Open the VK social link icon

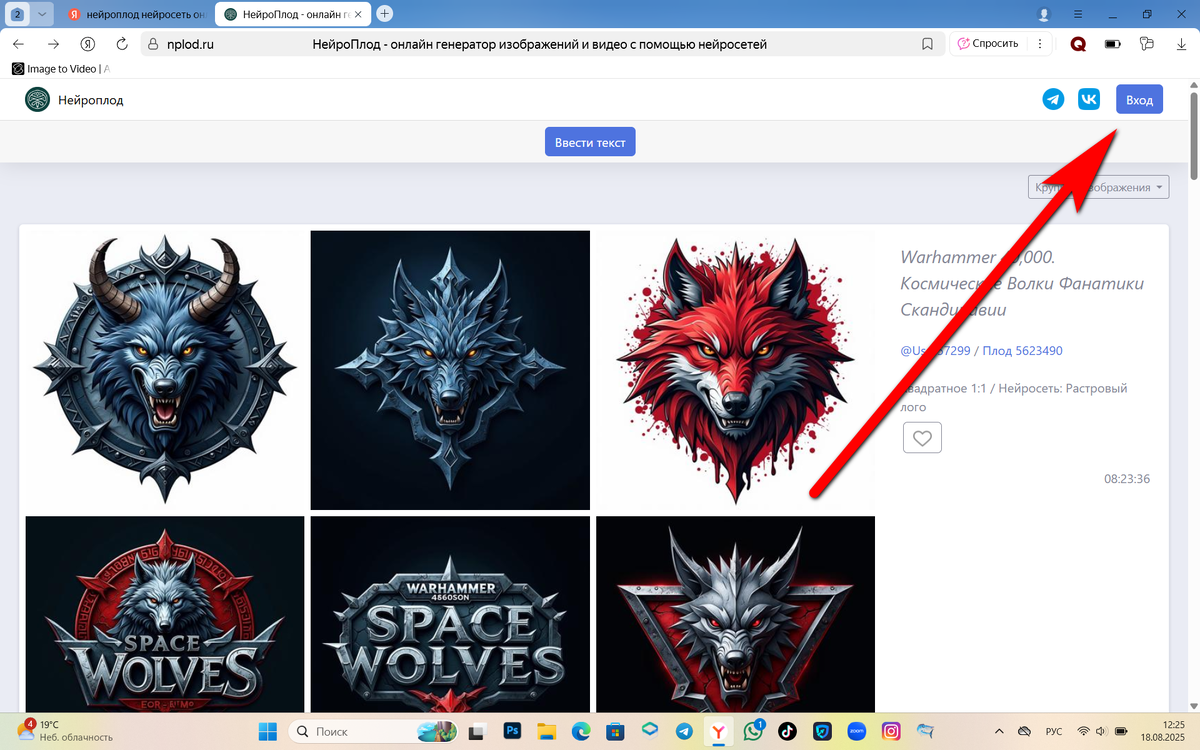[1089, 99]
